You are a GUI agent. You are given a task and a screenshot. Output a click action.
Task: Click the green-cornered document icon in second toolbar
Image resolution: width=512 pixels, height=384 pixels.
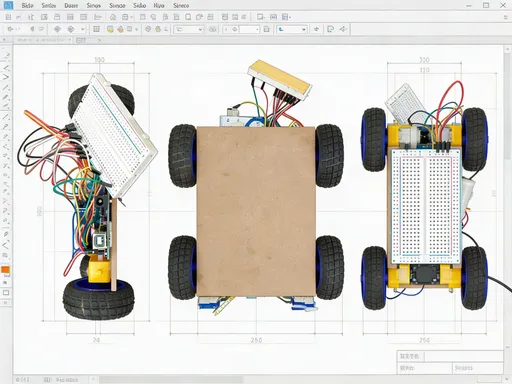(x=330, y=29)
